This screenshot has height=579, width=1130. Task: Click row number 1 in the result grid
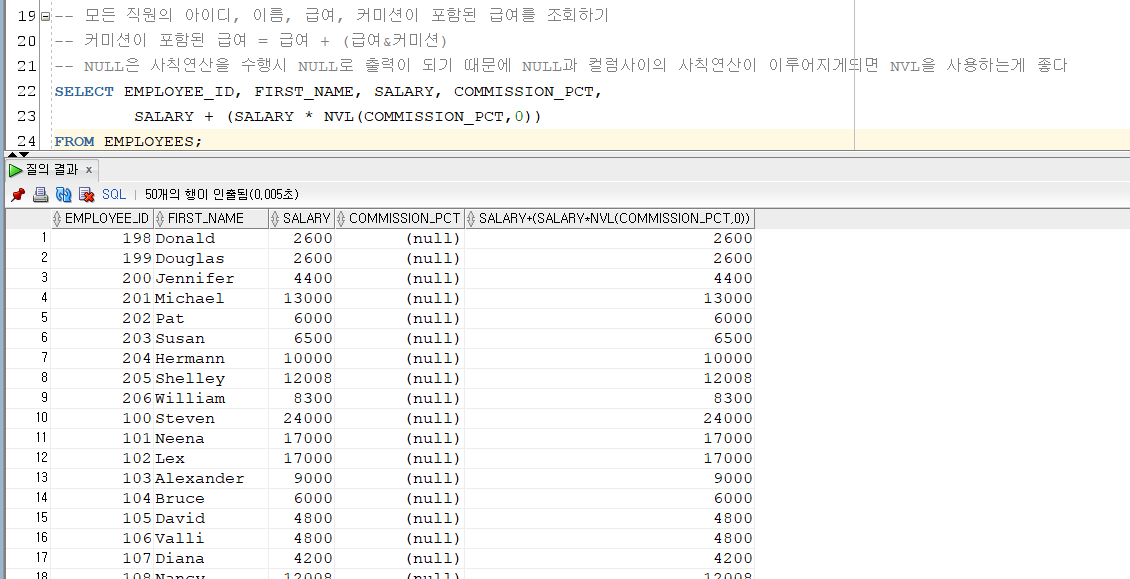coord(28,238)
